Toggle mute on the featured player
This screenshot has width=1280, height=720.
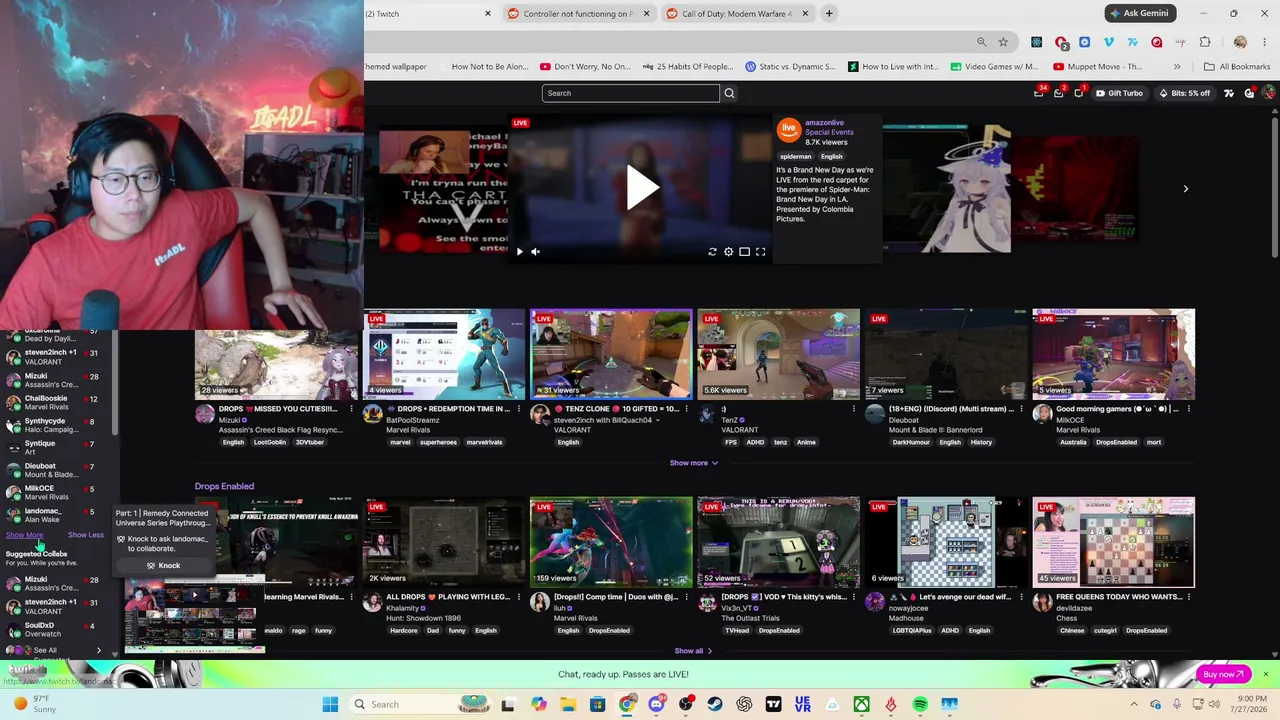536,252
